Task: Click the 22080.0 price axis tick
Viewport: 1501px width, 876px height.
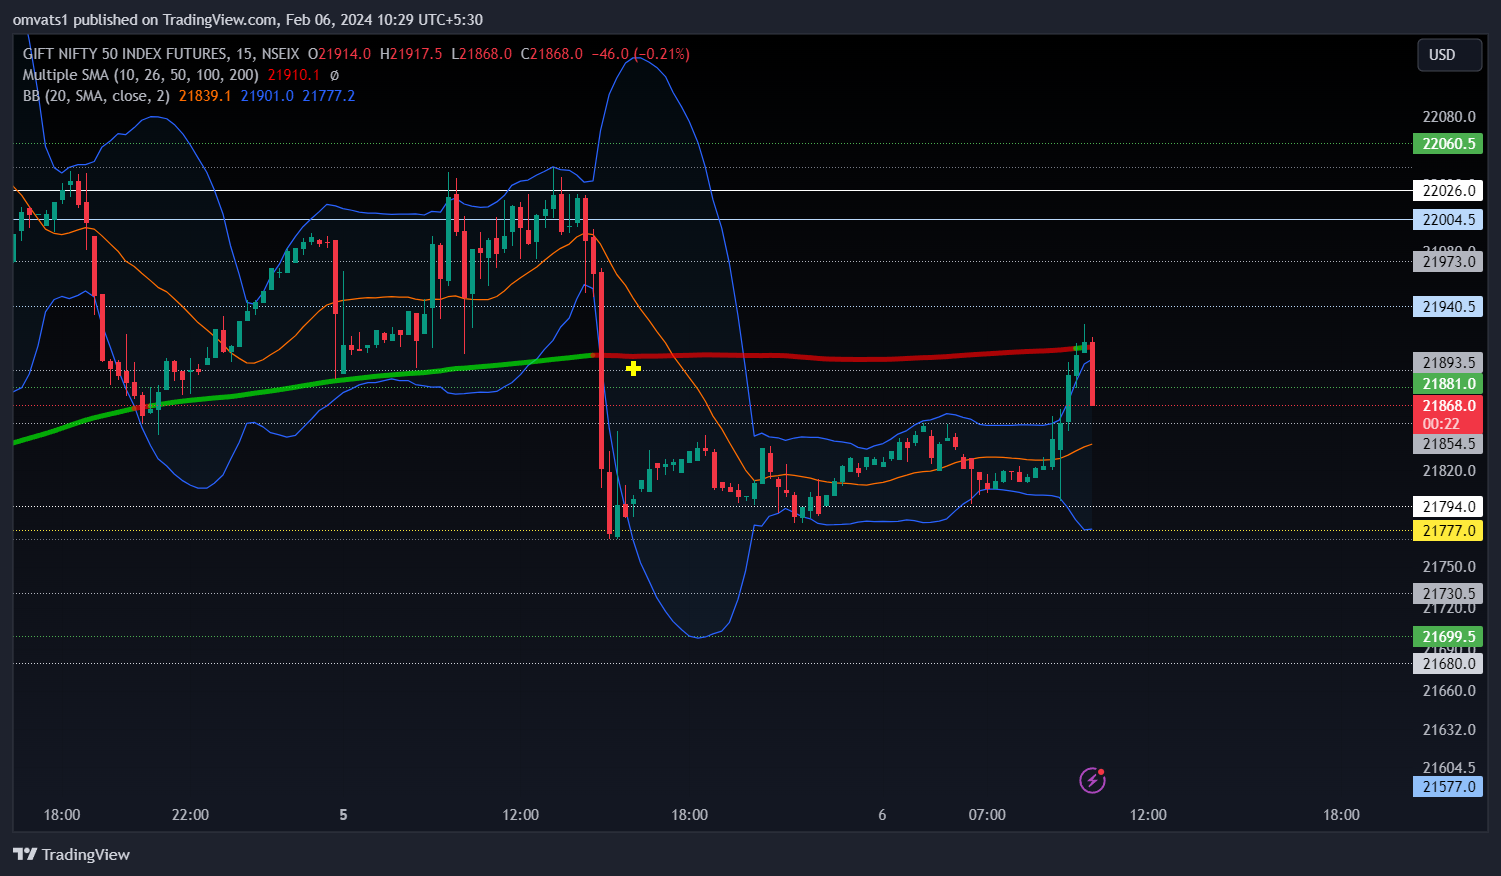Action: (x=1449, y=117)
